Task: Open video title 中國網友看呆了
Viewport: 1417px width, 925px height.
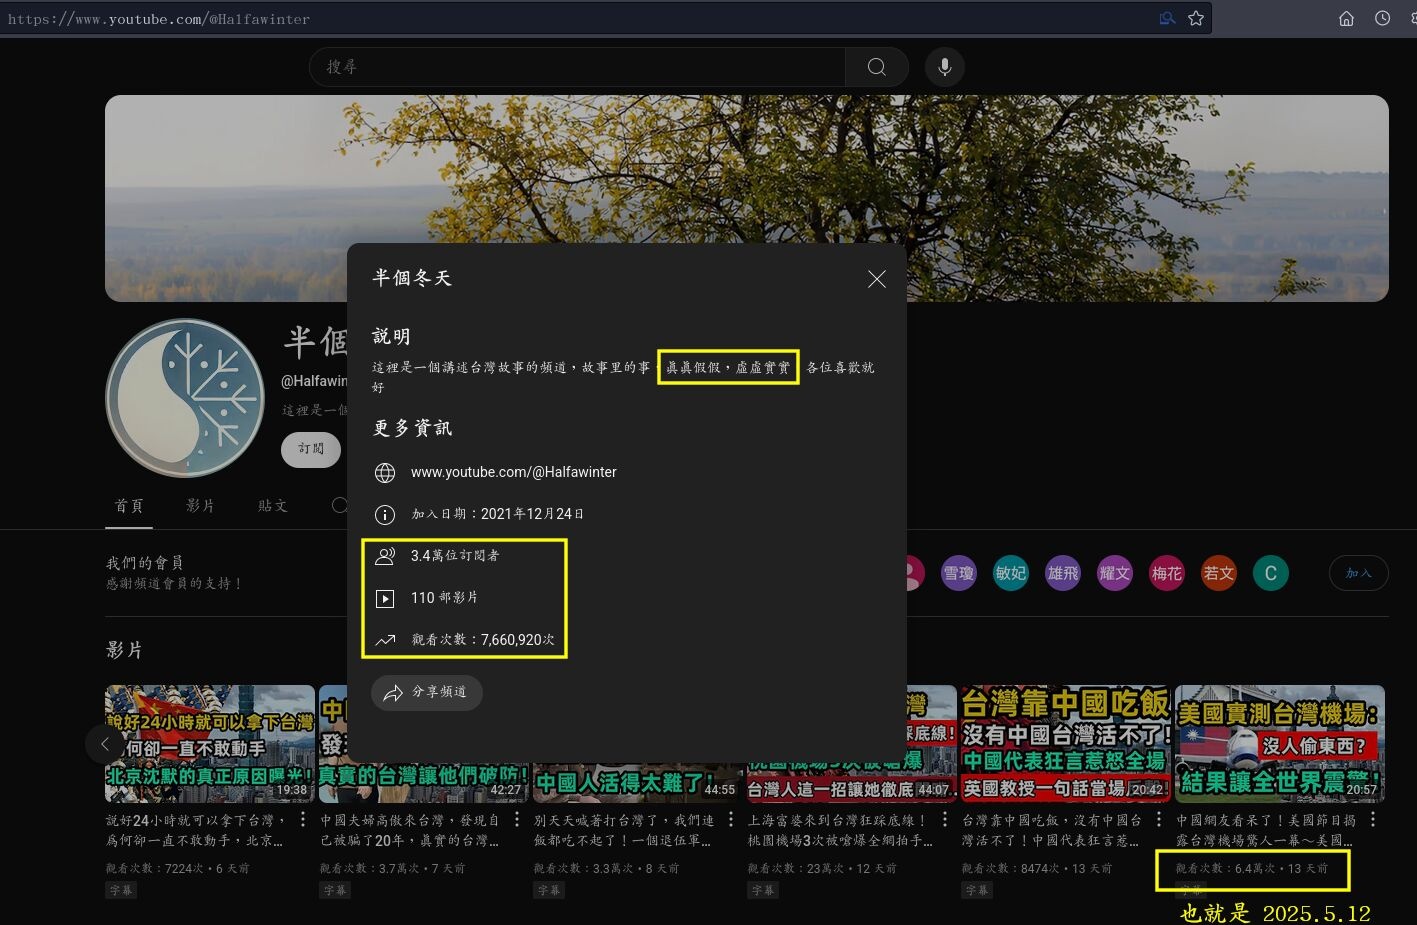Action: tap(1266, 830)
